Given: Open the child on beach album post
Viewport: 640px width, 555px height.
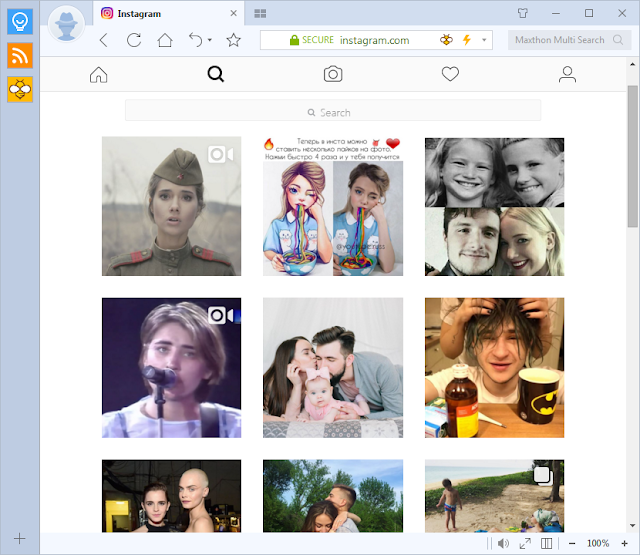Looking at the screenshot, I should click(494, 496).
